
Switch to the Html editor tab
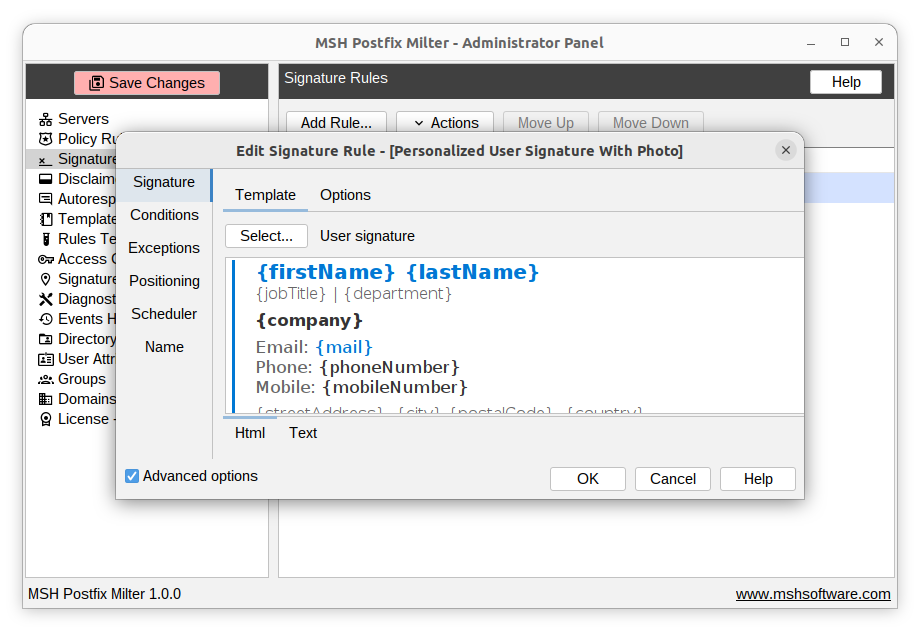pyautogui.click(x=250, y=433)
